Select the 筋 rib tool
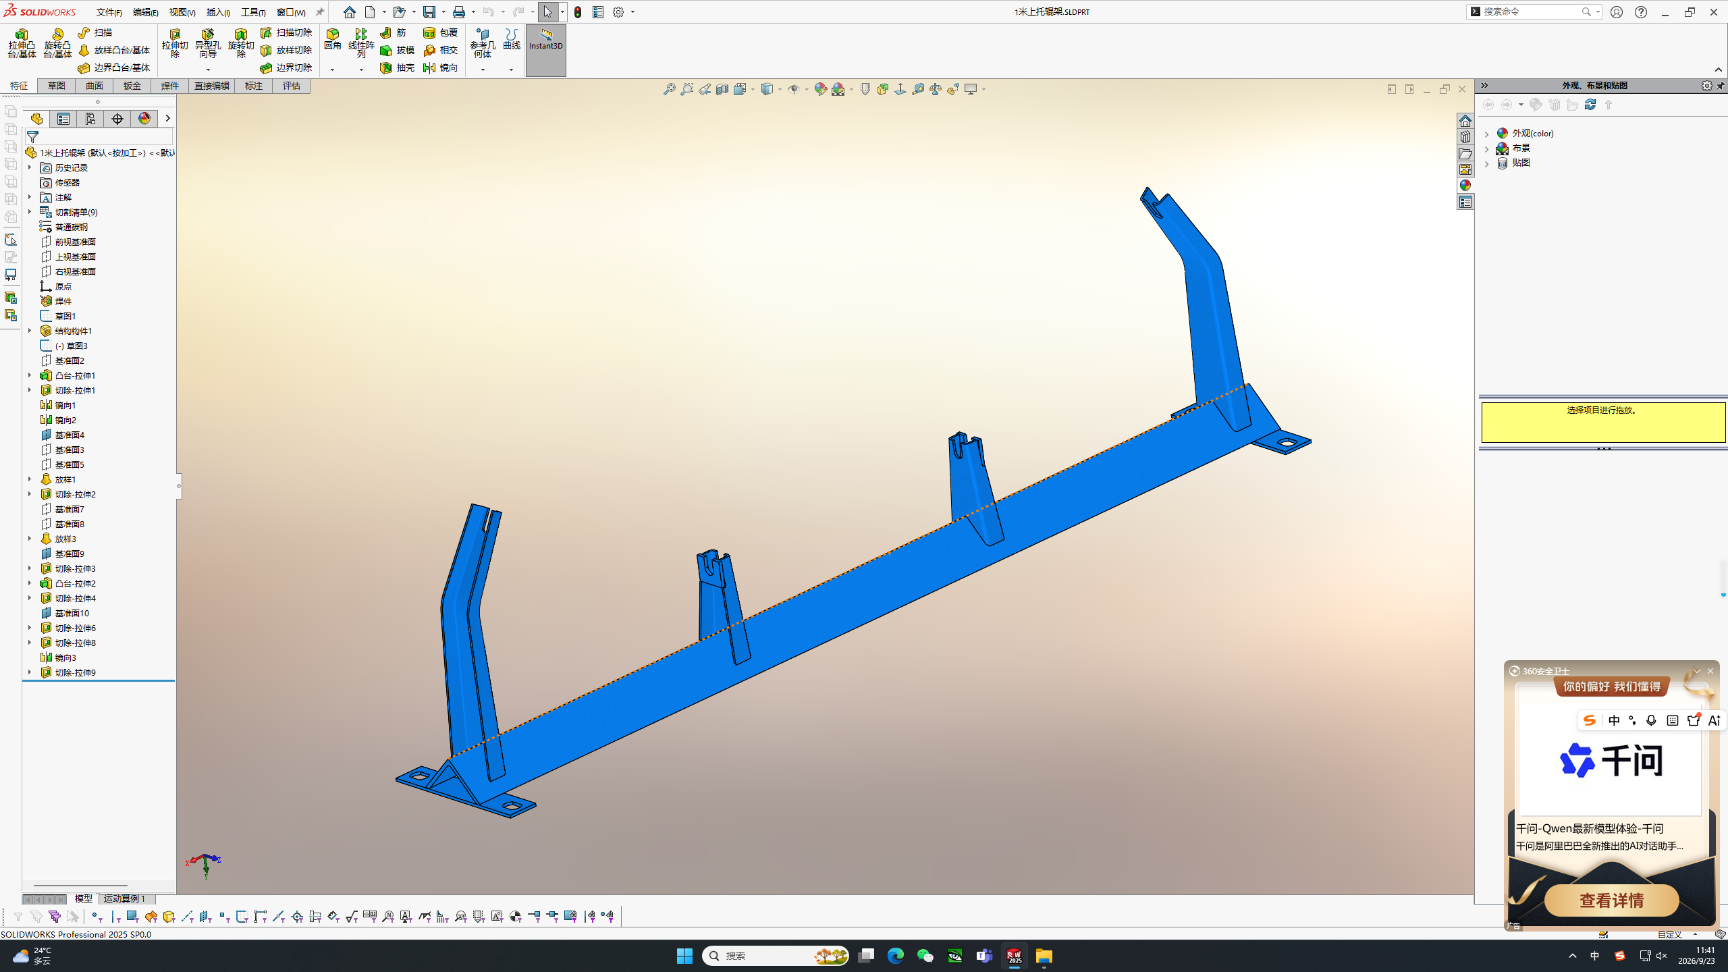The width and height of the screenshot is (1728, 972). coord(393,33)
